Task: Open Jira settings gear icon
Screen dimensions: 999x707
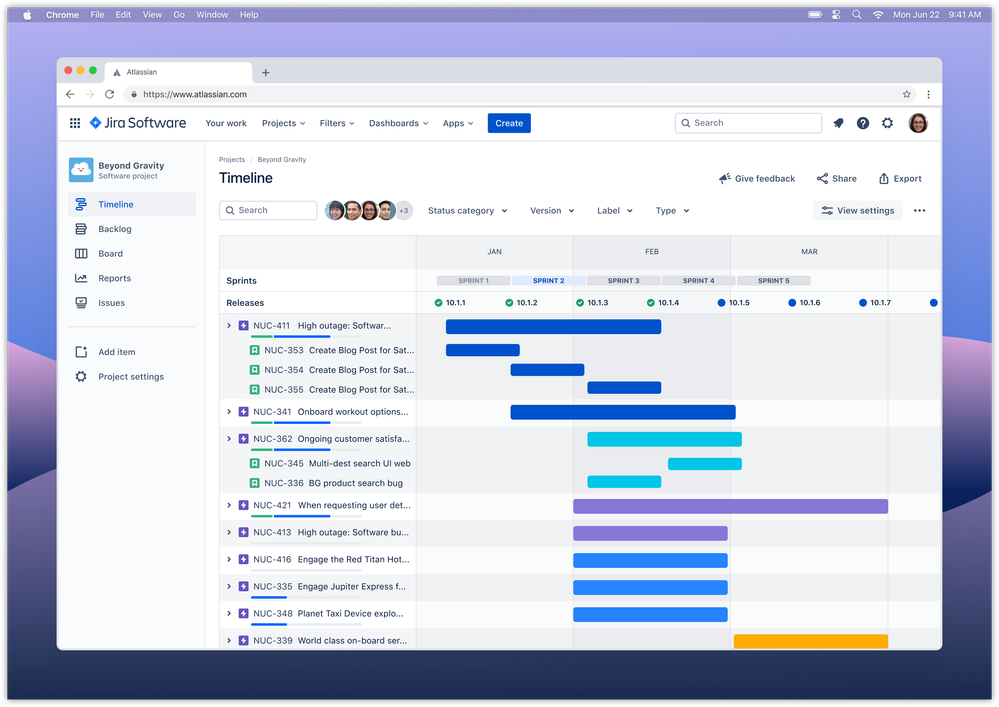Action: (x=888, y=123)
